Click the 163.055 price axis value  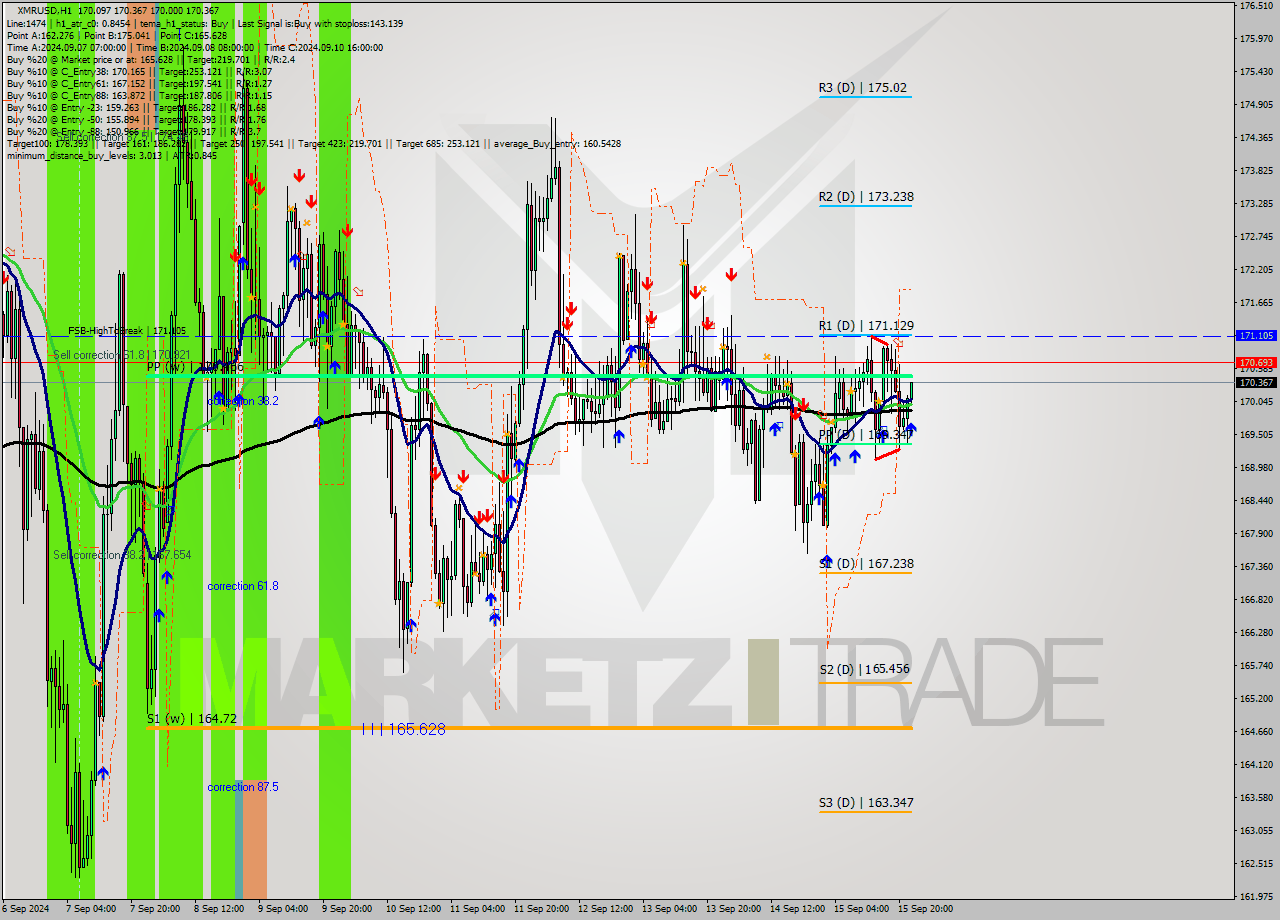(x=1255, y=831)
